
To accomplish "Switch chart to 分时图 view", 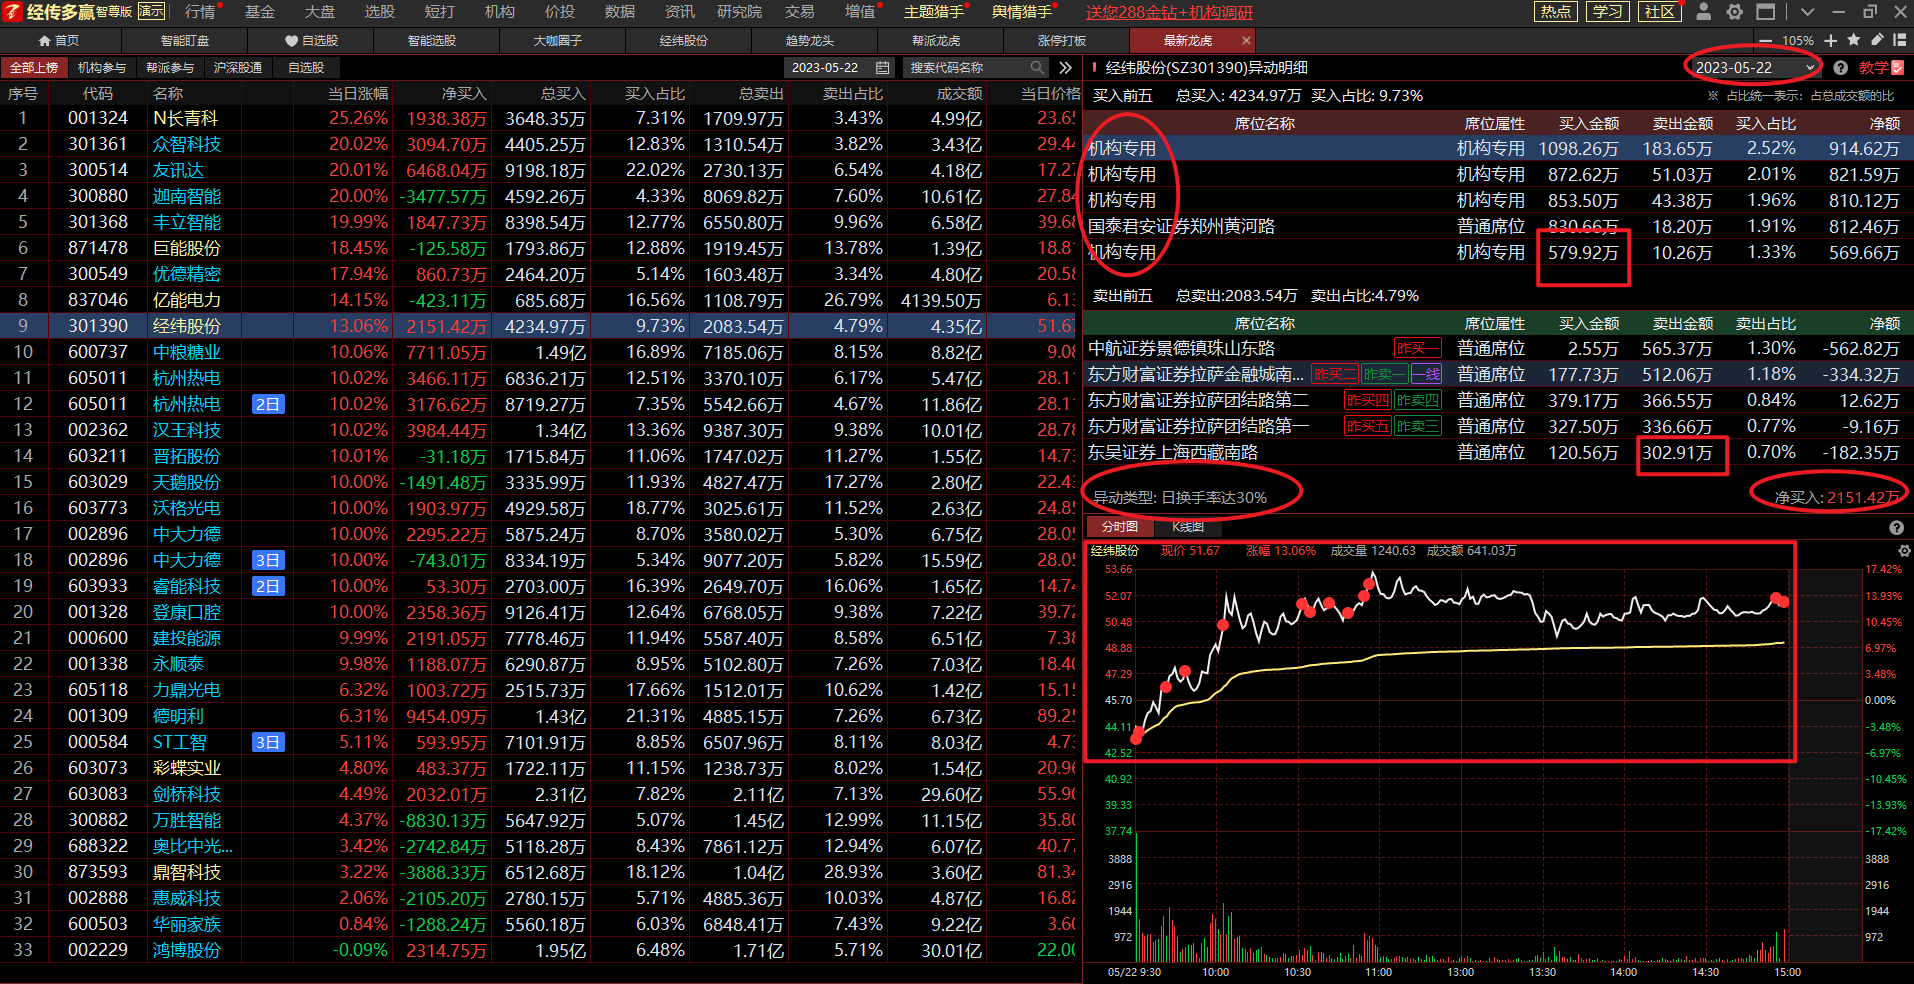I will pyautogui.click(x=1120, y=527).
